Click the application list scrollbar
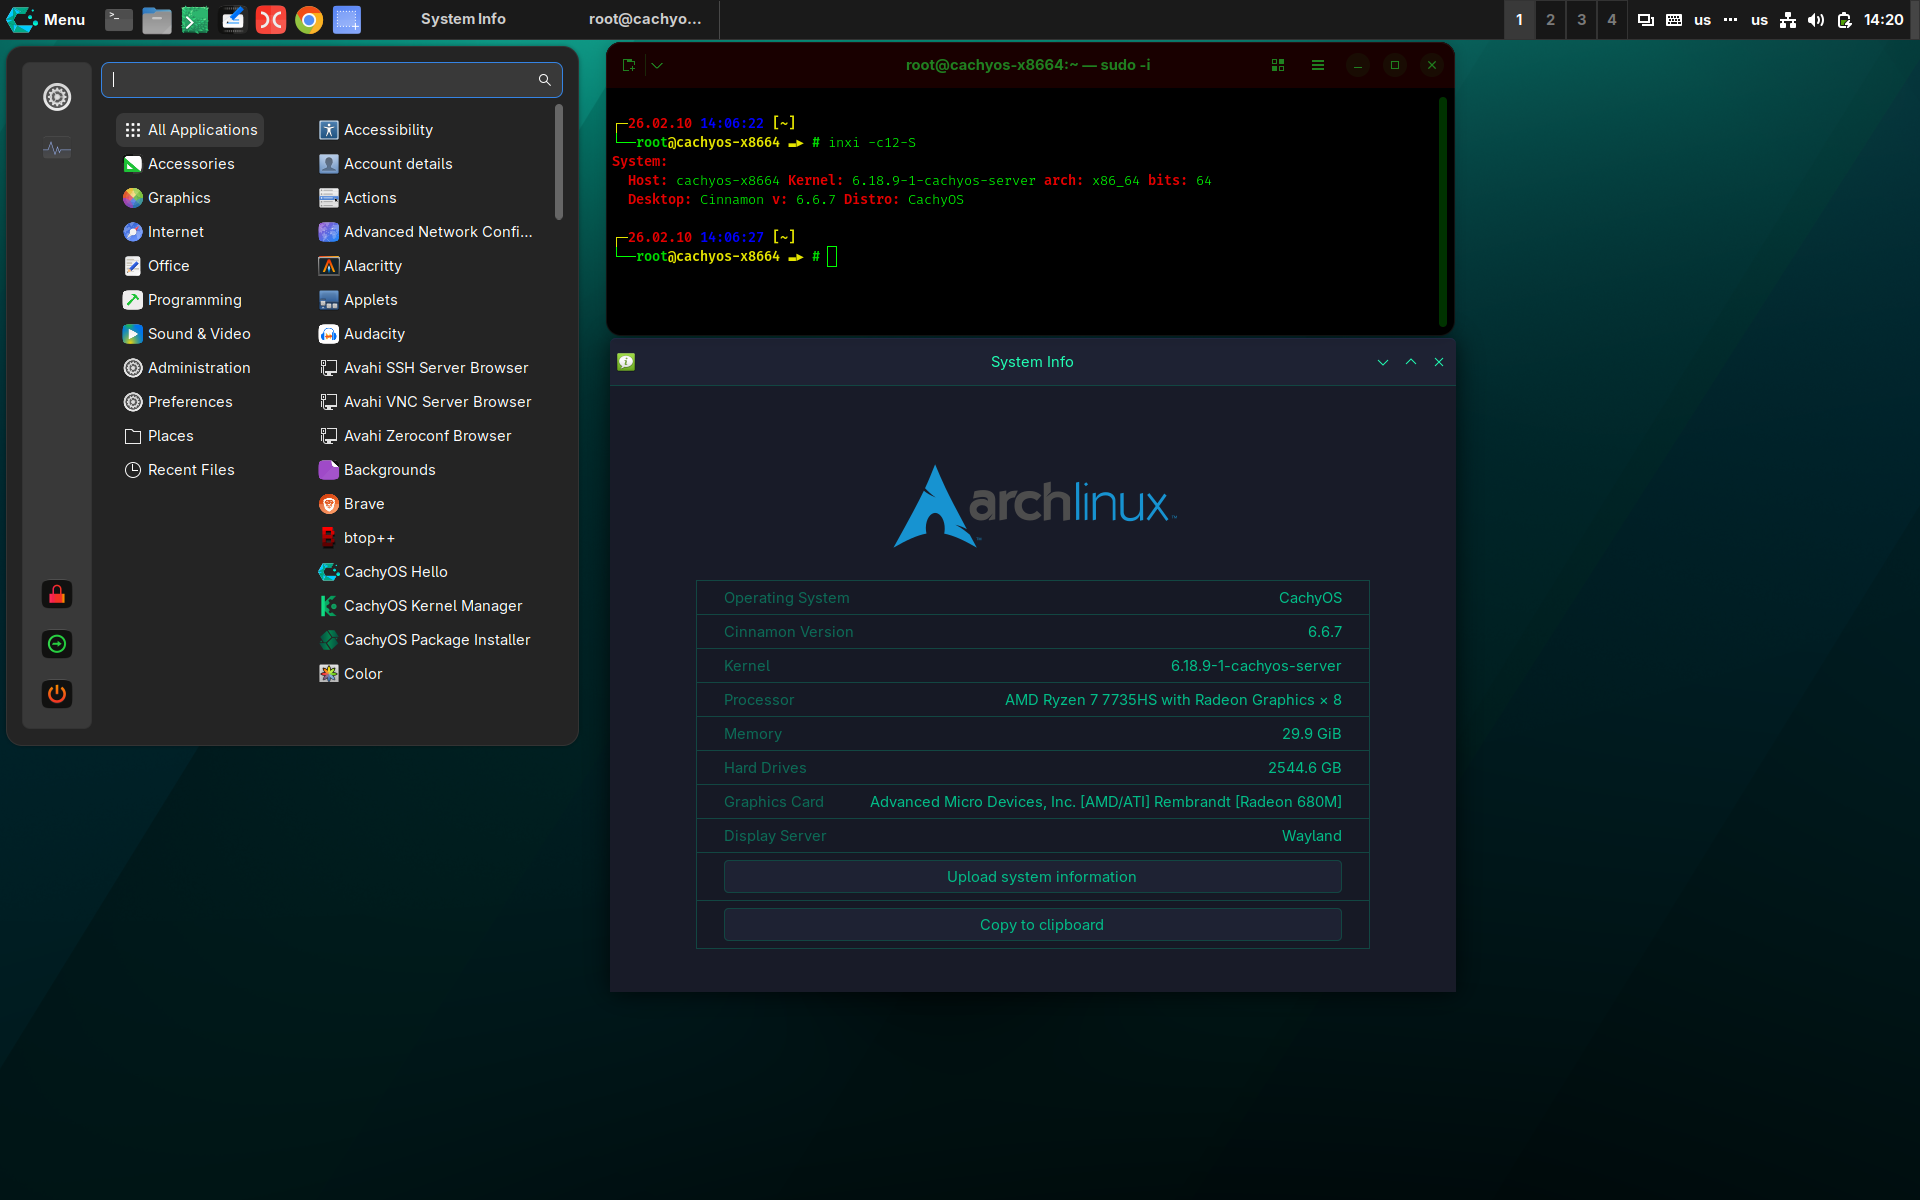Image resolution: width=1920 pixels, height=1200 pixels. pos(559,162)
